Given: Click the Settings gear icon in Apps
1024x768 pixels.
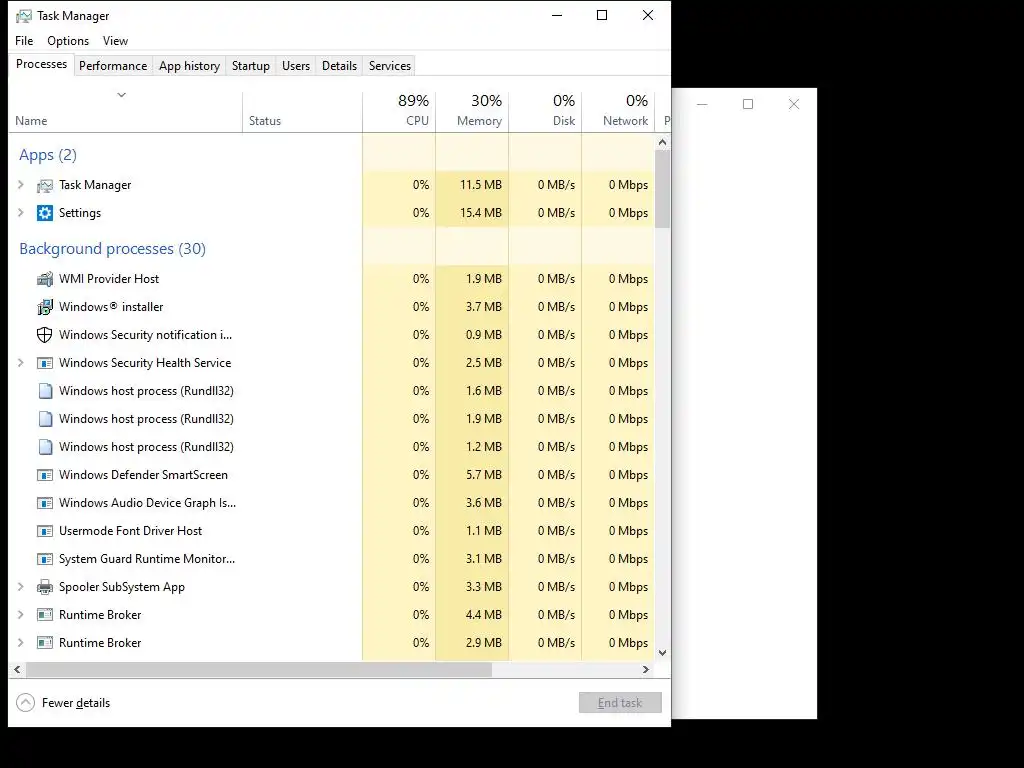Looking at the screenshot, I should [44, 213].
